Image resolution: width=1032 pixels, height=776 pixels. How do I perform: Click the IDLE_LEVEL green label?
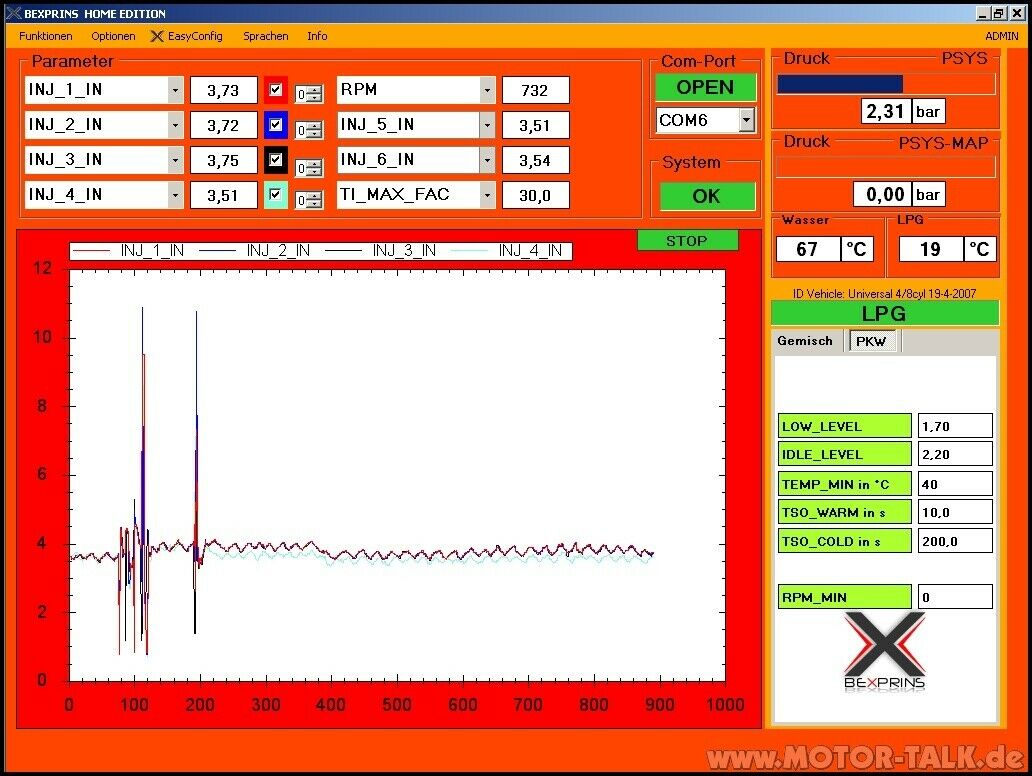click(844, 454)
